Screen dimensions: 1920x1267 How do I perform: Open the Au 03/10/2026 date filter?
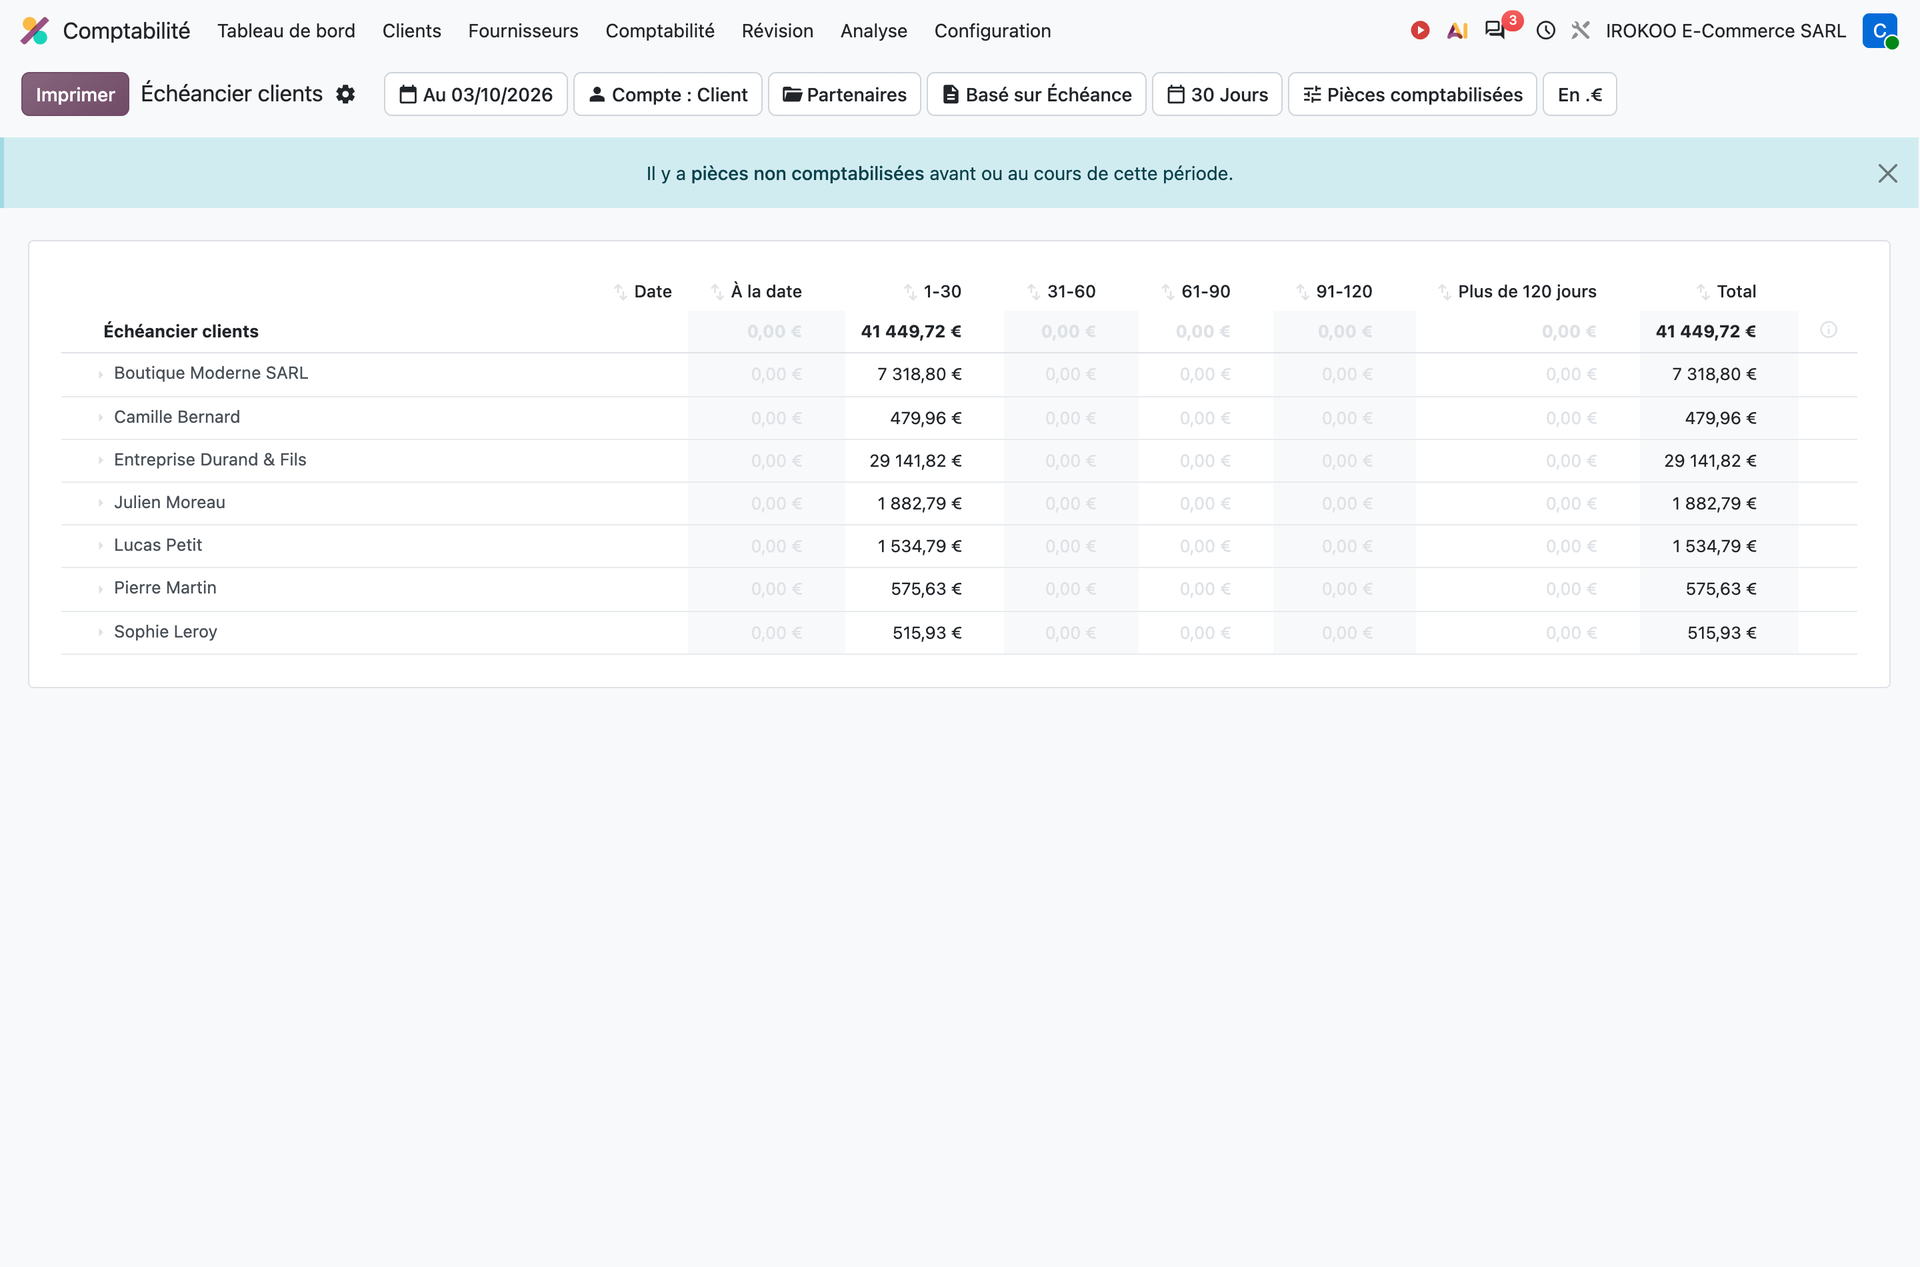(x=476, y=94)
